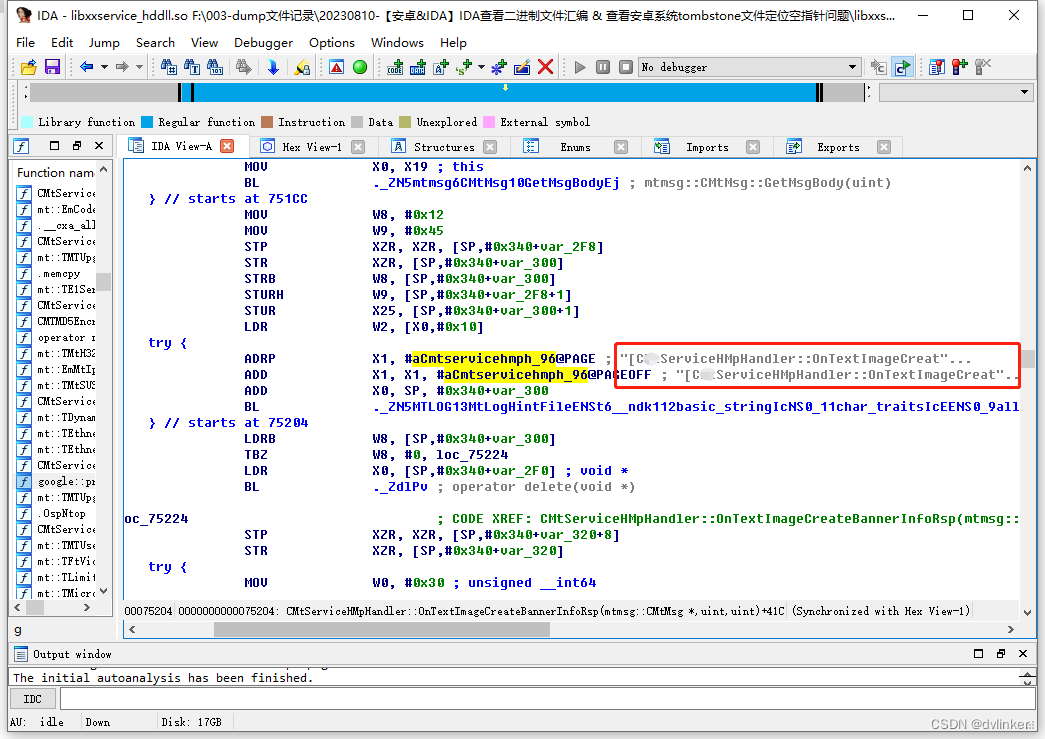
Task: Jump back with the blue left arrow
Action: (87, 67)
